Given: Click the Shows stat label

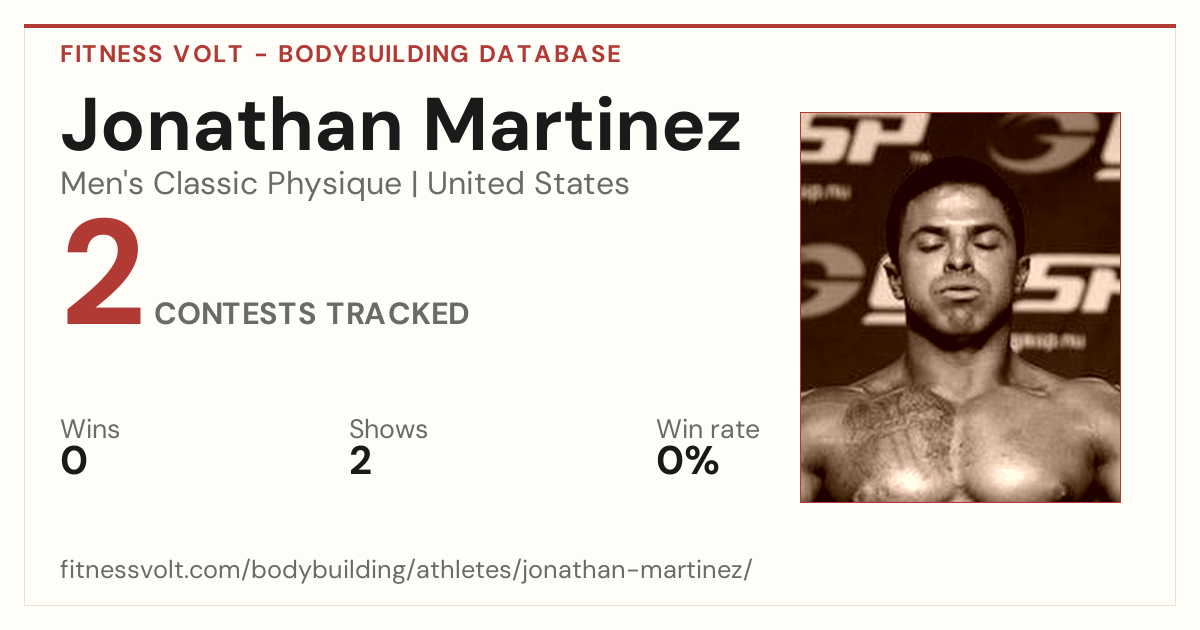Looking at the screenshot, I should coord(388,429).
